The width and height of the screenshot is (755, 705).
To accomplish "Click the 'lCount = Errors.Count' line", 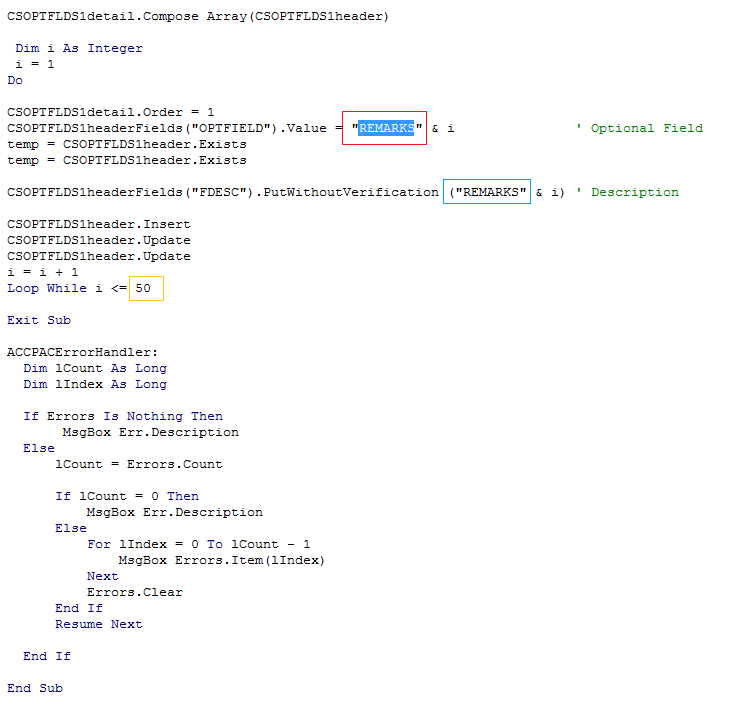I will 139,464.
